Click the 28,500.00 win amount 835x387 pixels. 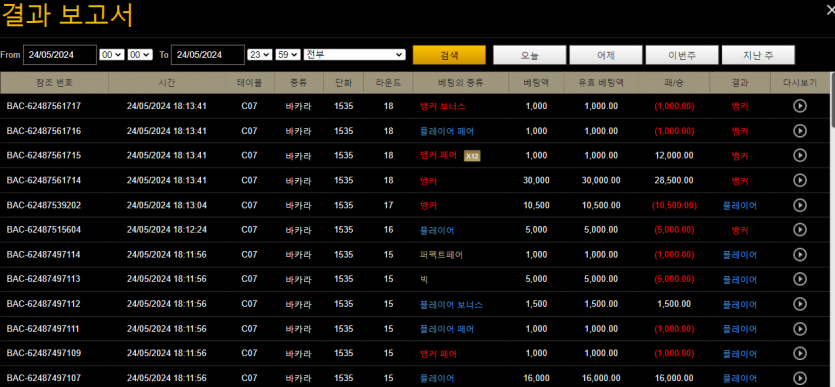(x=674, y=180)
